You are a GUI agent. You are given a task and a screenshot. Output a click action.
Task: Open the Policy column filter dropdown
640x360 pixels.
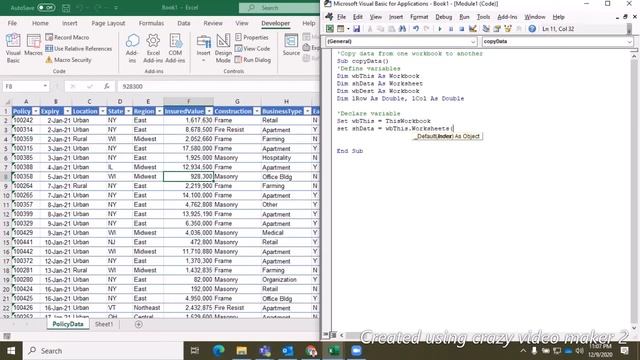(36, 111)
